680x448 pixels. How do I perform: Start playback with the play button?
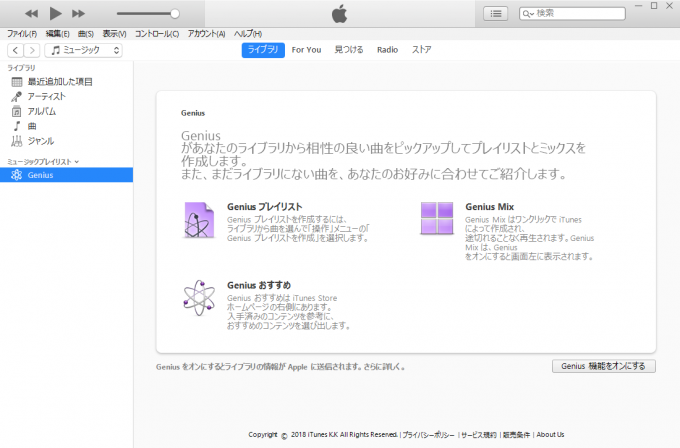(55, 13)
